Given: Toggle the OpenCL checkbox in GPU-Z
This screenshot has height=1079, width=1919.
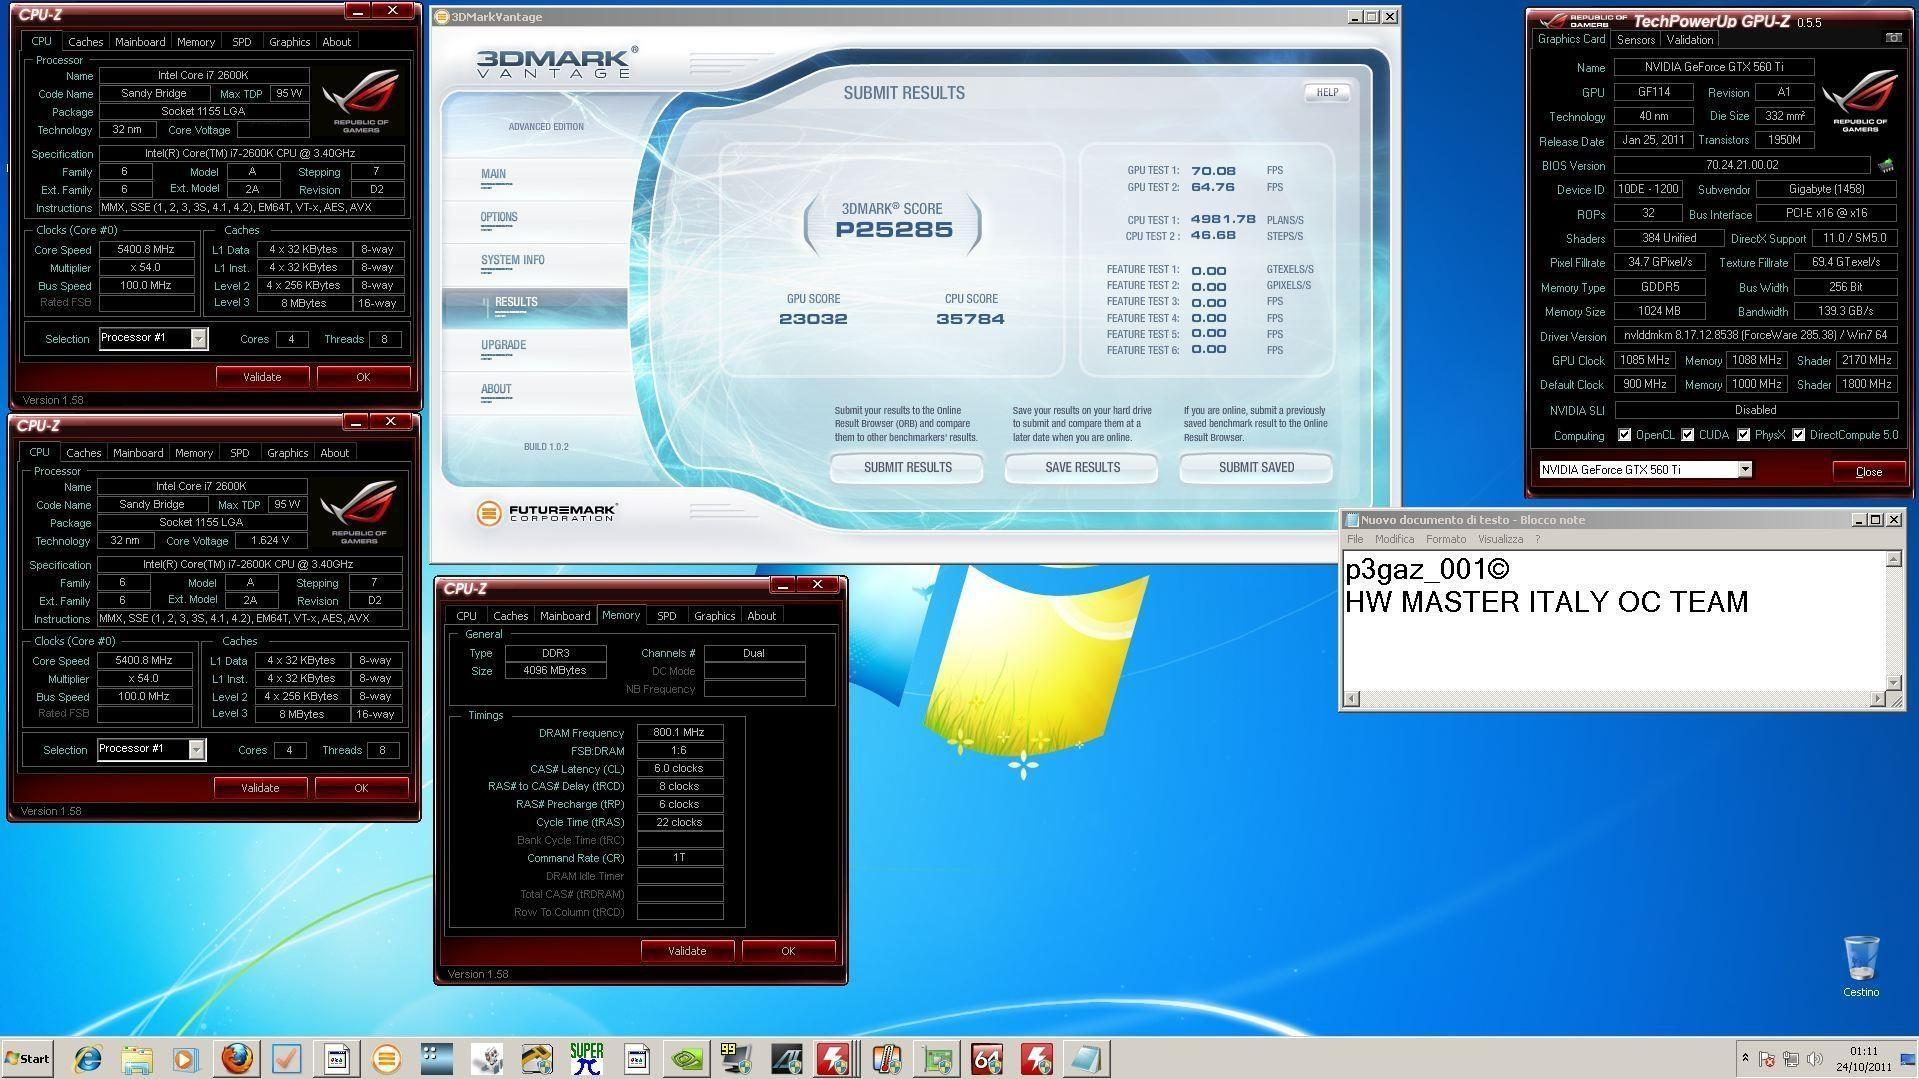Looking at the screenshot, I should pyautogui.click(x=1624, y=435).
